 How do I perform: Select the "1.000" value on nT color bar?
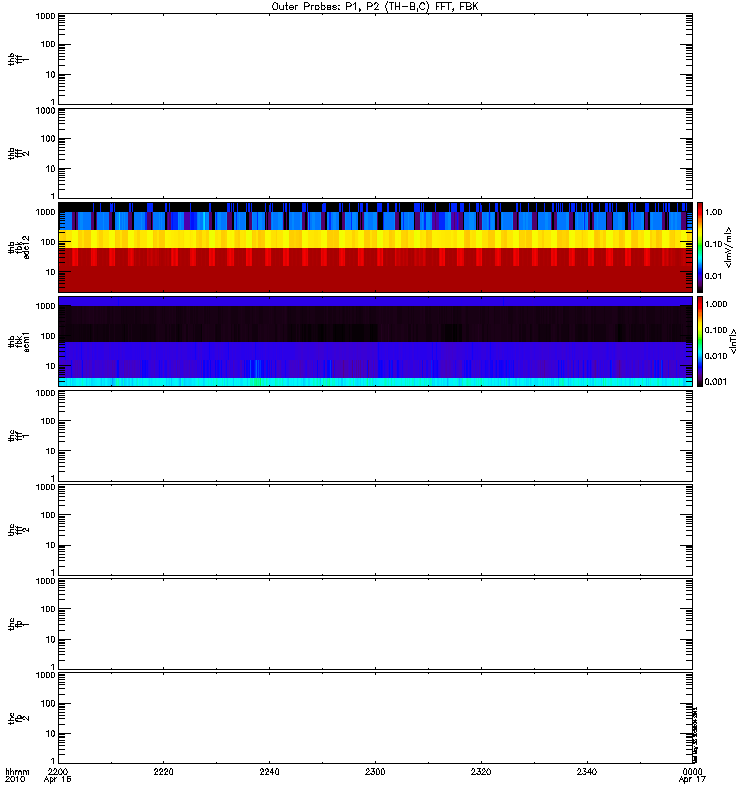tap(716, 304)
